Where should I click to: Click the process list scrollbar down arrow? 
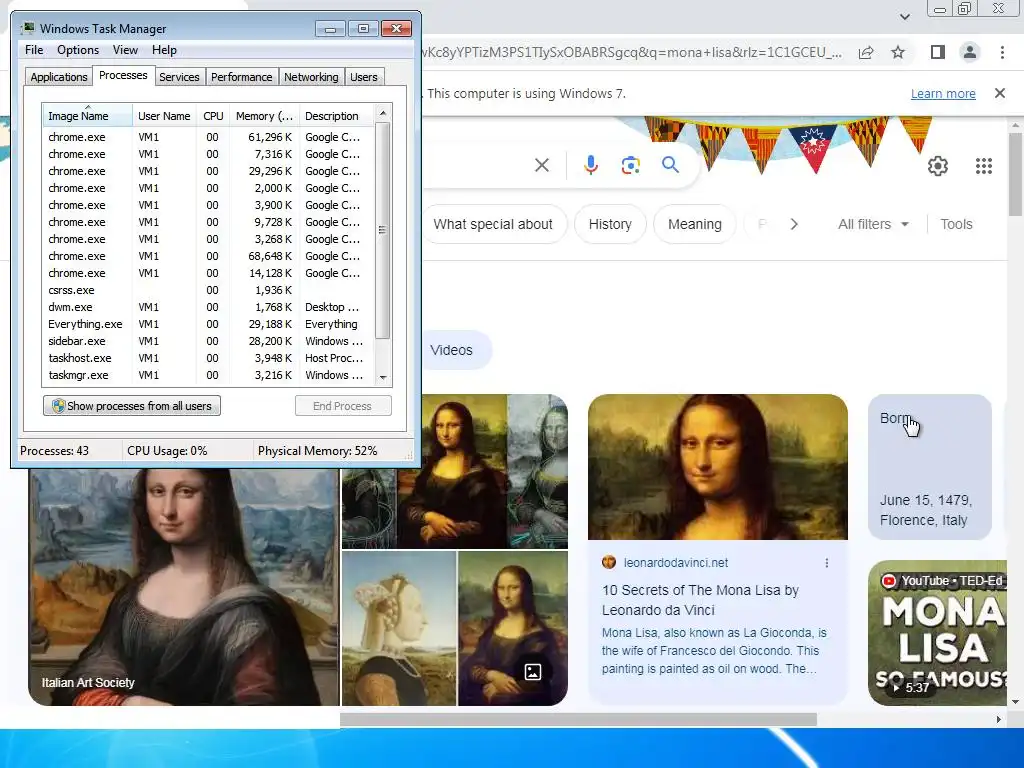(383, 377)
